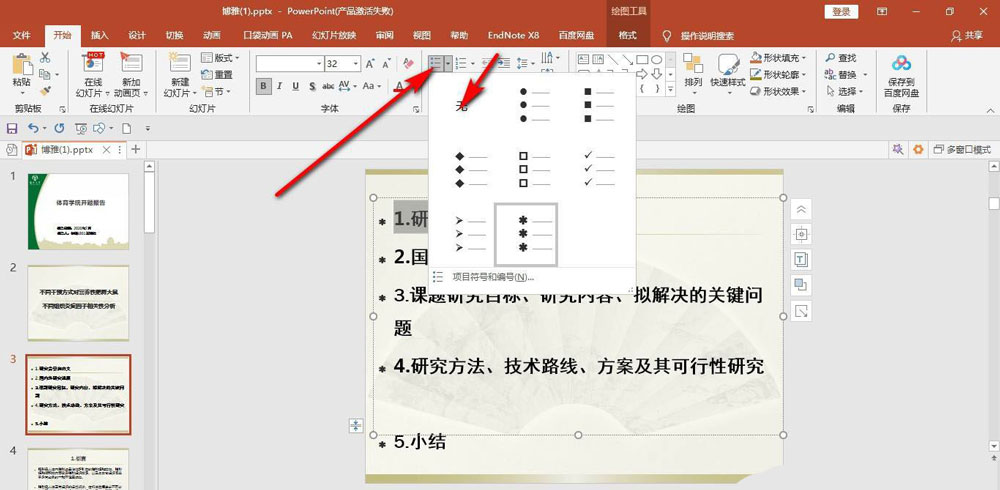Select the oval shape in shapes gallery
Screen dimensions: 1000x490
(x=656, y=59)
